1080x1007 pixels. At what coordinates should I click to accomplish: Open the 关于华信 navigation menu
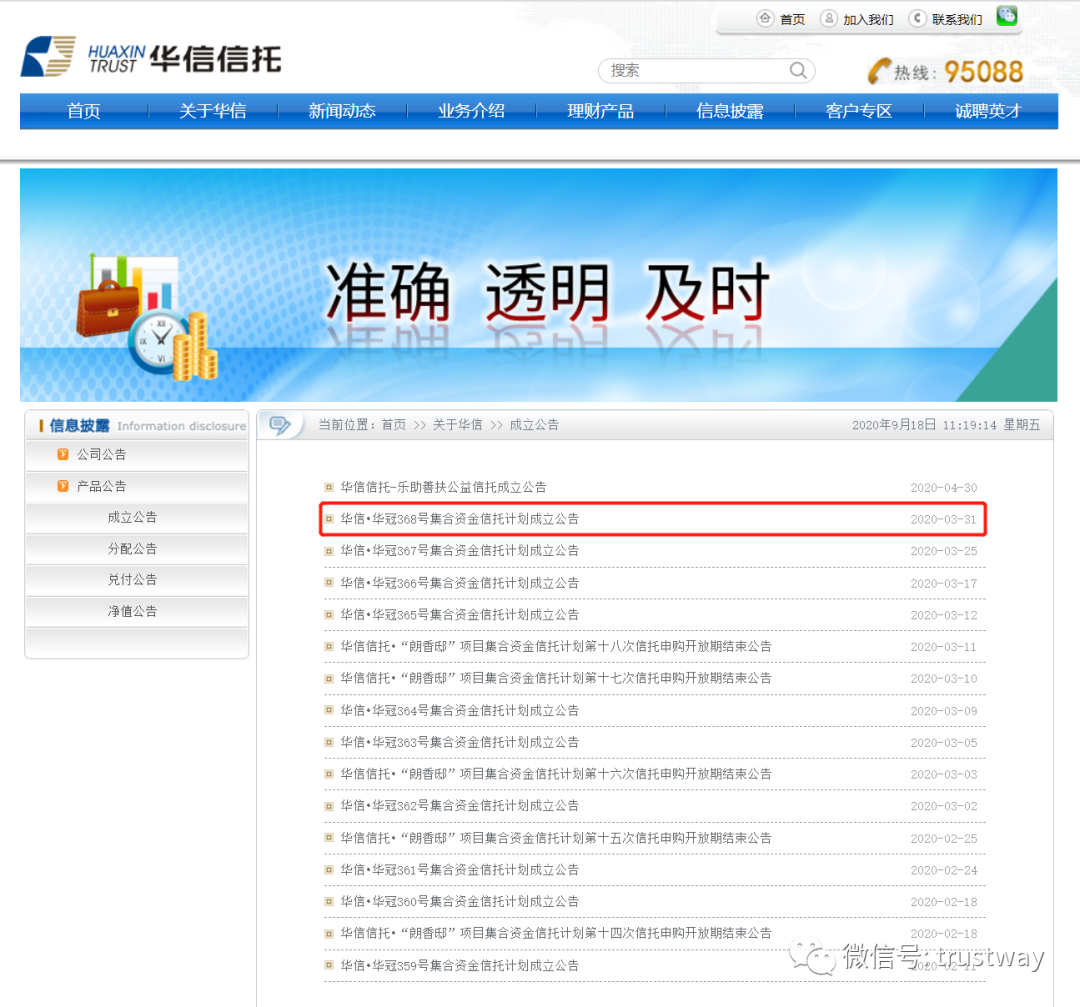[x=213, y=111]
